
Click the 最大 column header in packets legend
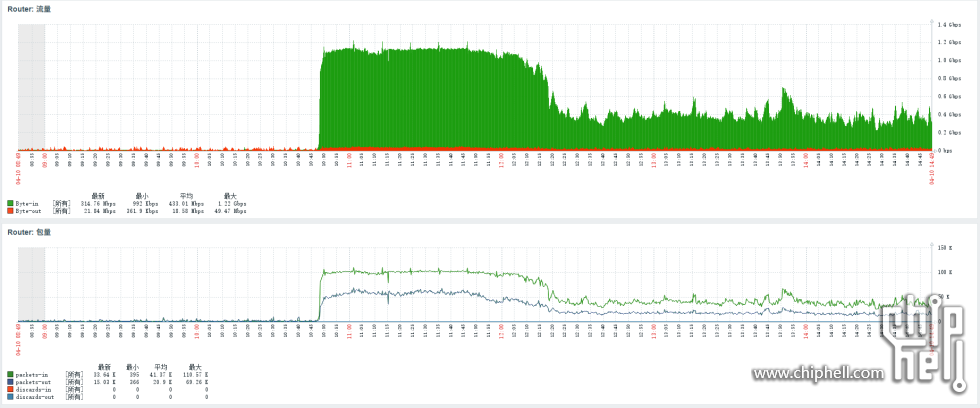tap(195, 367)
